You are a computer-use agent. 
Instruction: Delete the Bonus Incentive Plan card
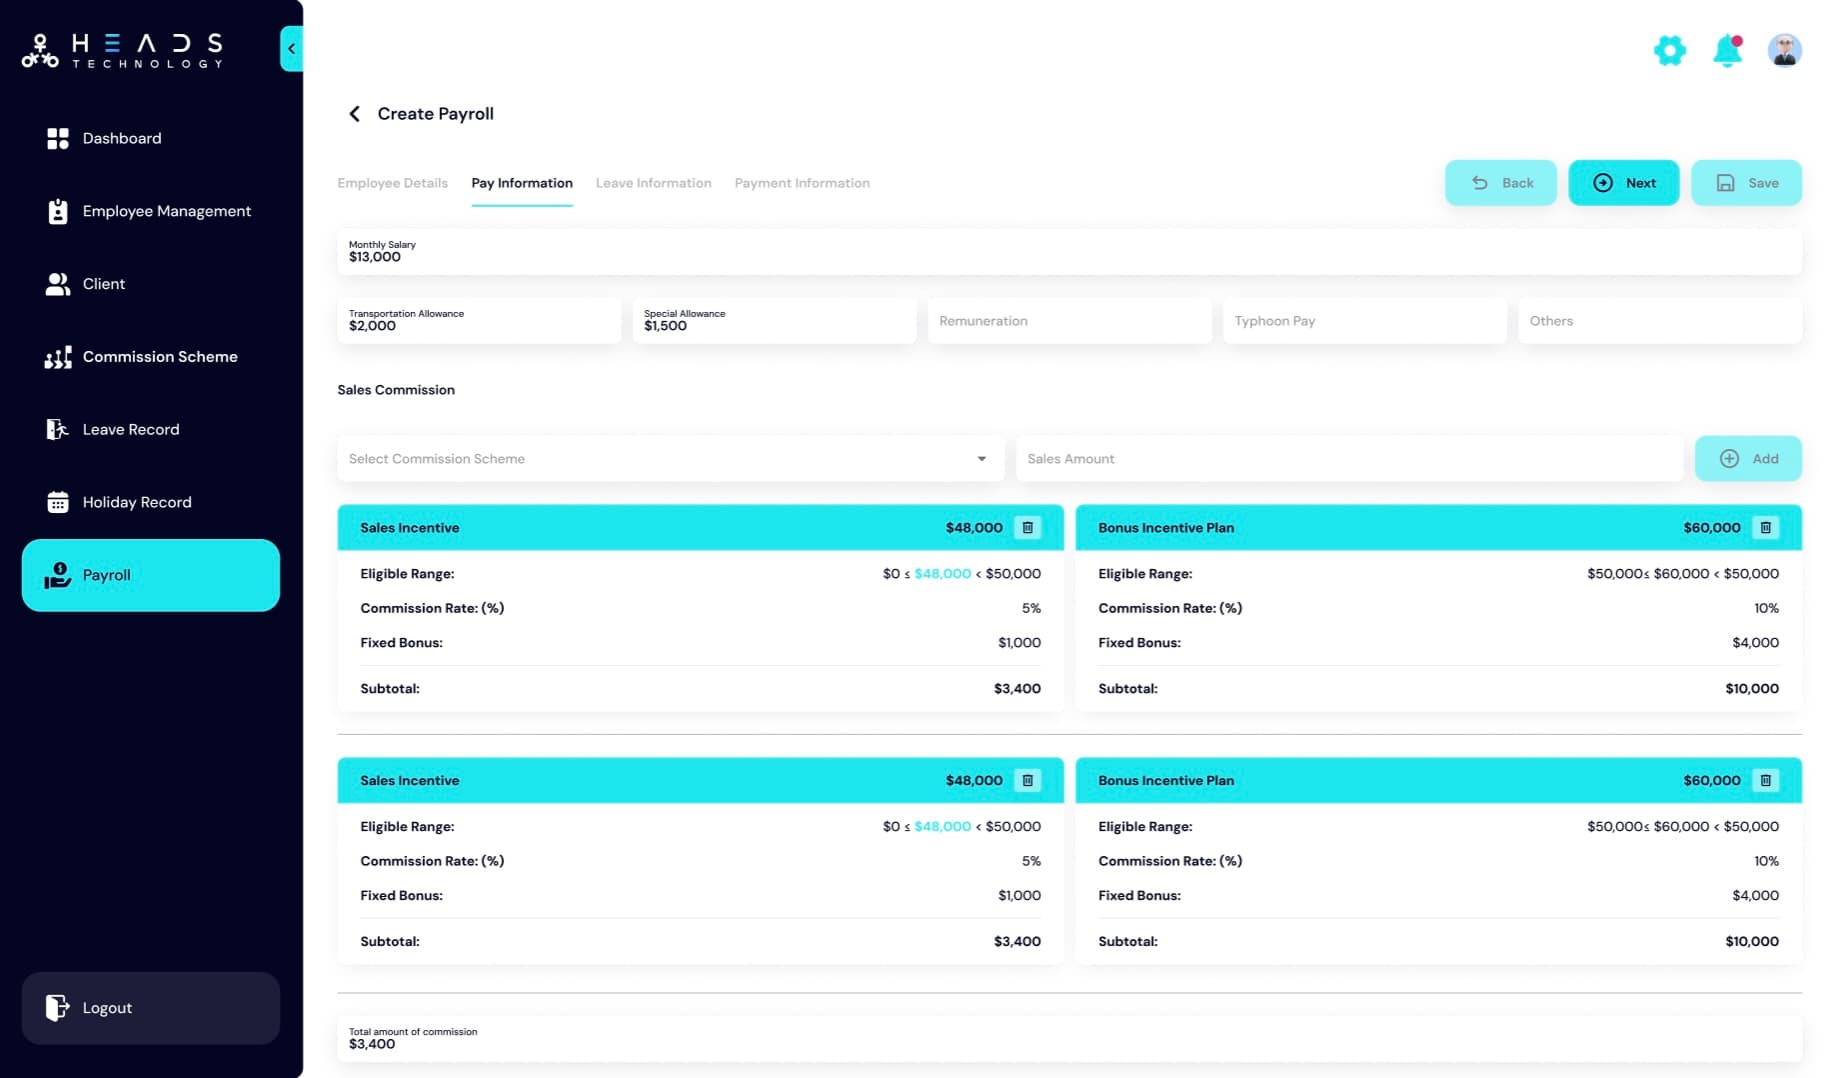tap(1766, 527)
